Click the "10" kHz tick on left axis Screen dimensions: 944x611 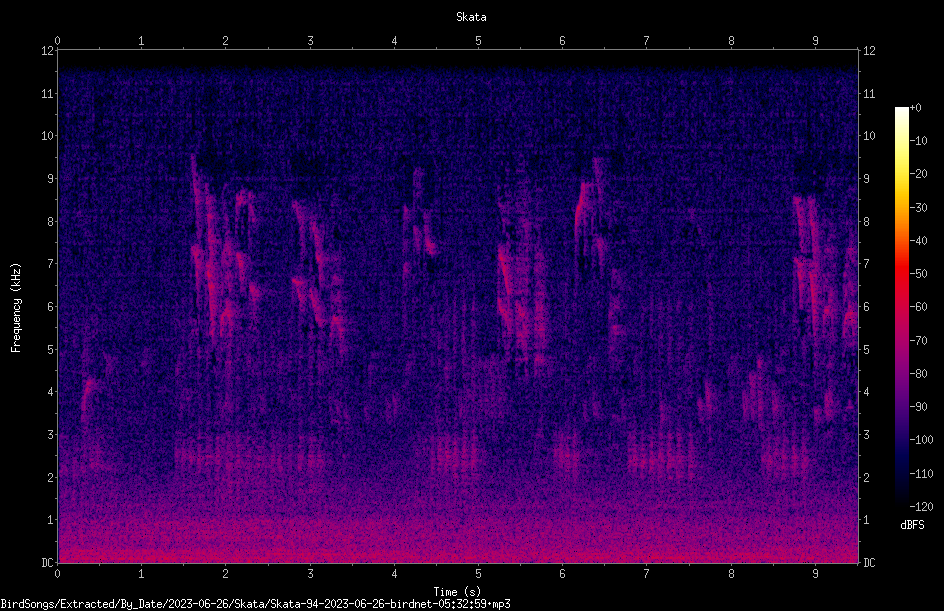47,136
